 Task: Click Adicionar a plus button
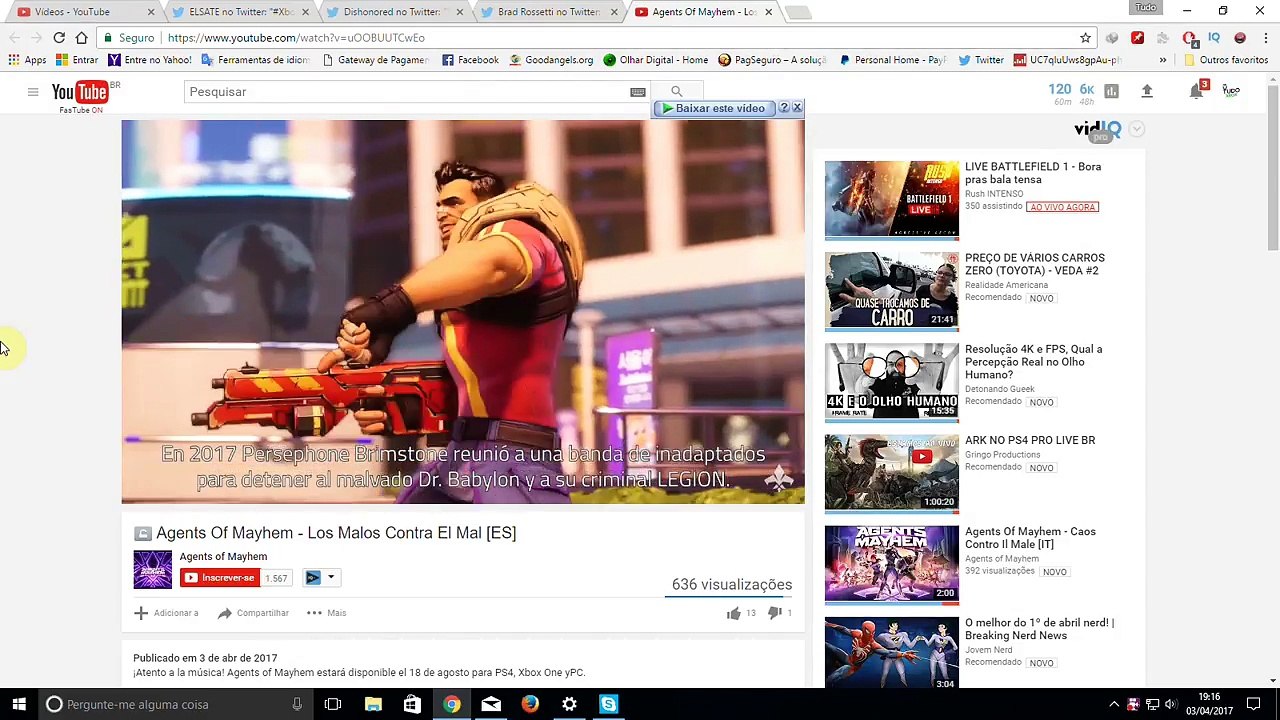tap(141, 613)
